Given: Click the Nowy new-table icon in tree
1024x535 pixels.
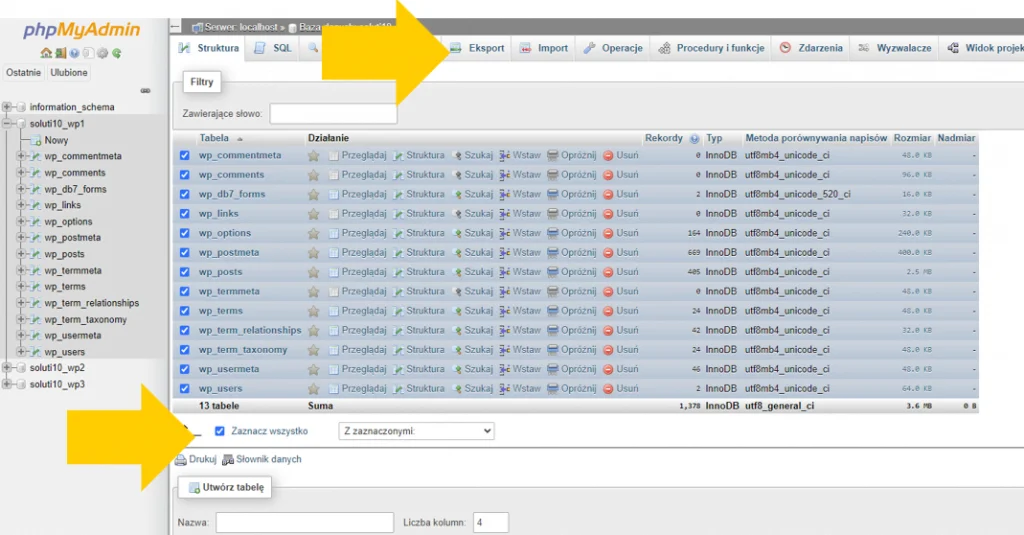Looking at the screenshot, I should click(x=36, y=140).
